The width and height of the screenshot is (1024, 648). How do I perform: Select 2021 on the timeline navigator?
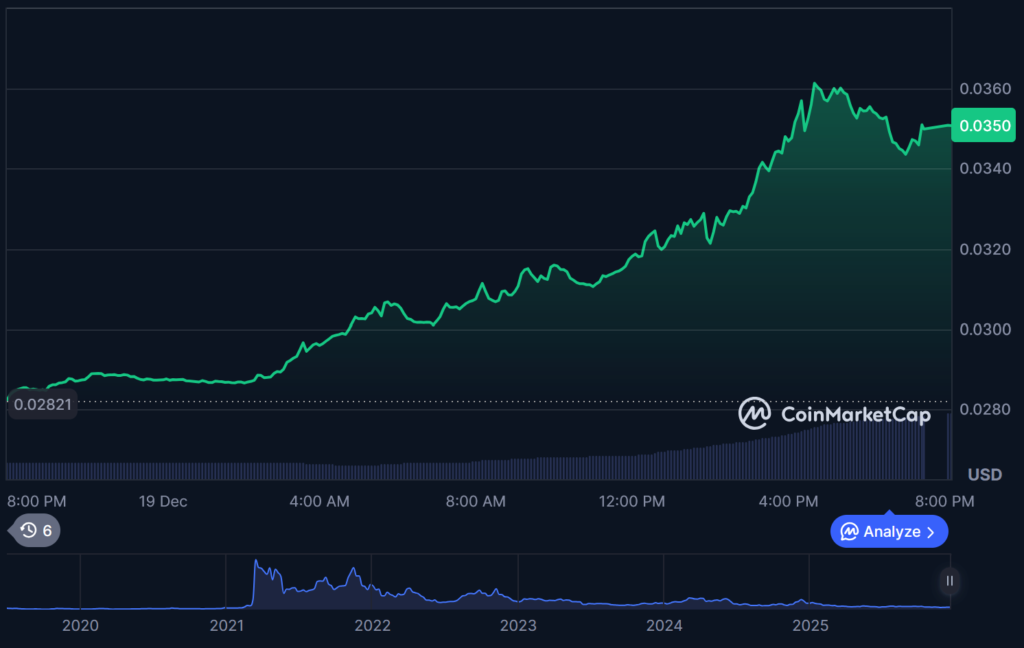tap(227, 626)
